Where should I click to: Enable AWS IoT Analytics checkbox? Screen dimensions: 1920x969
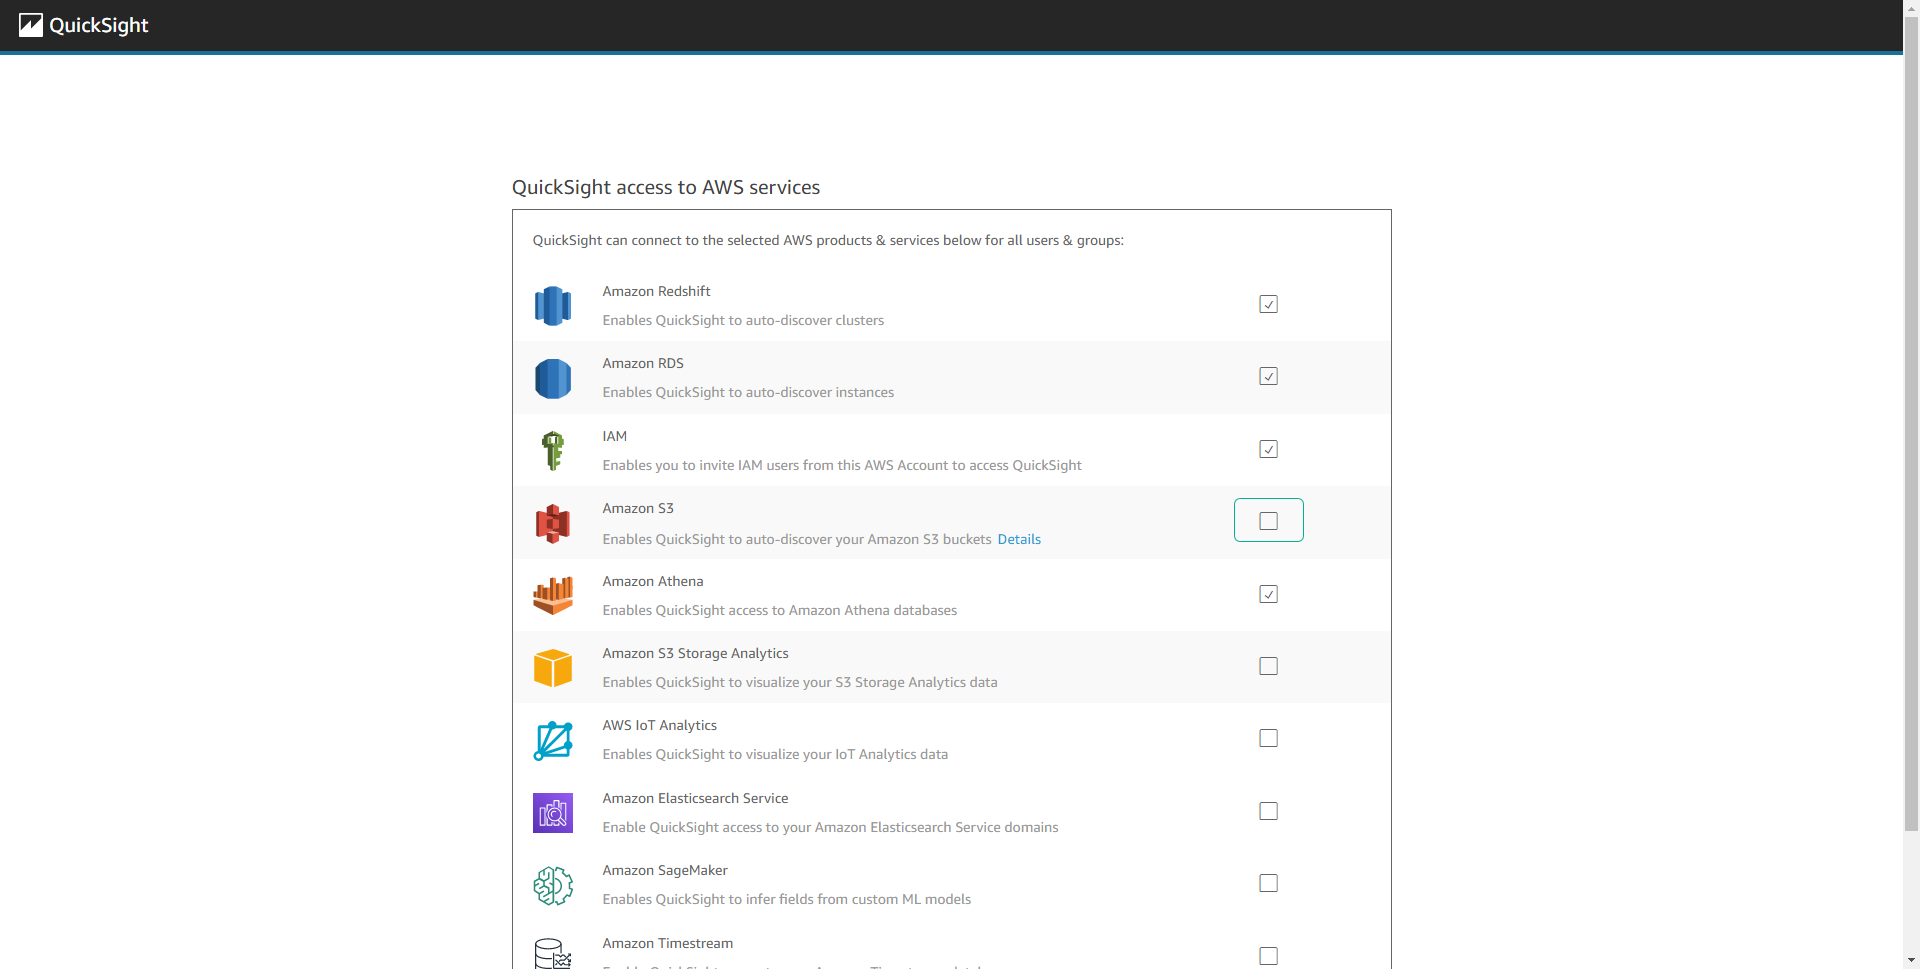[1268, 738]
